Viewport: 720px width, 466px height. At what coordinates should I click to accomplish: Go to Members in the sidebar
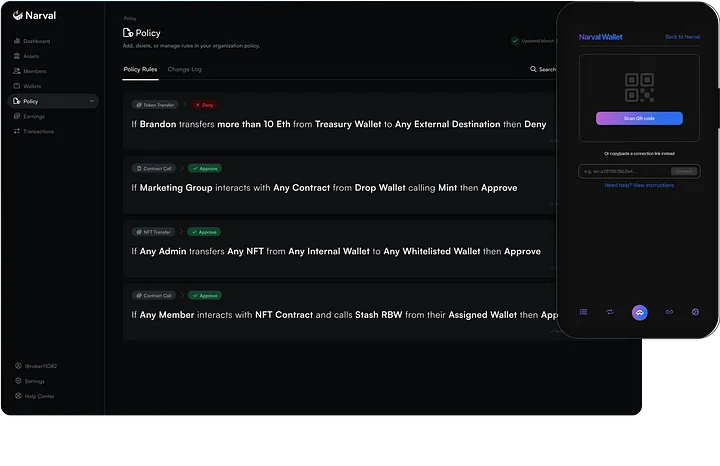click(x=30, y=71)
